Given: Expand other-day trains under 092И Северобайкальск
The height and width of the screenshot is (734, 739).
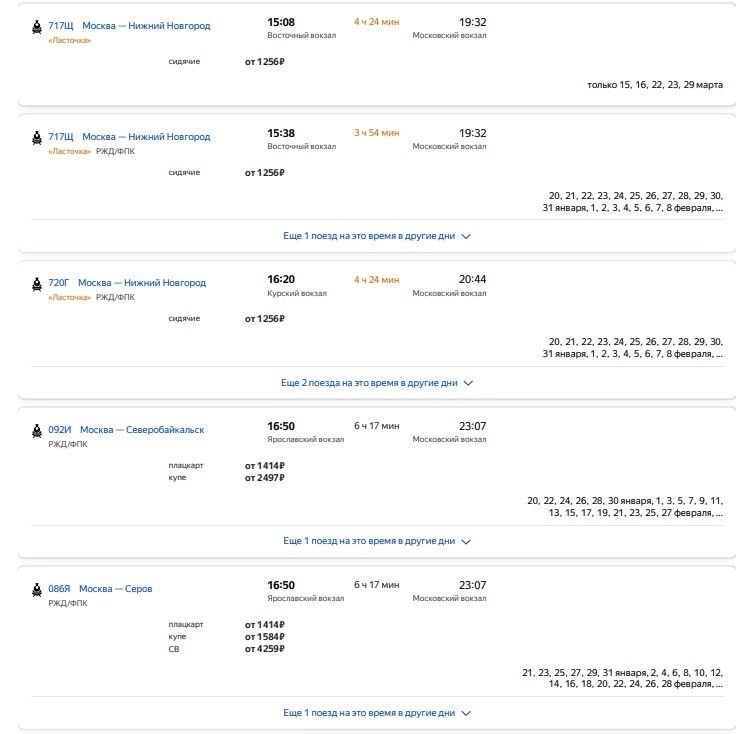Looking at the screenshot, I should pyautogui.click(x=376, y=541).
